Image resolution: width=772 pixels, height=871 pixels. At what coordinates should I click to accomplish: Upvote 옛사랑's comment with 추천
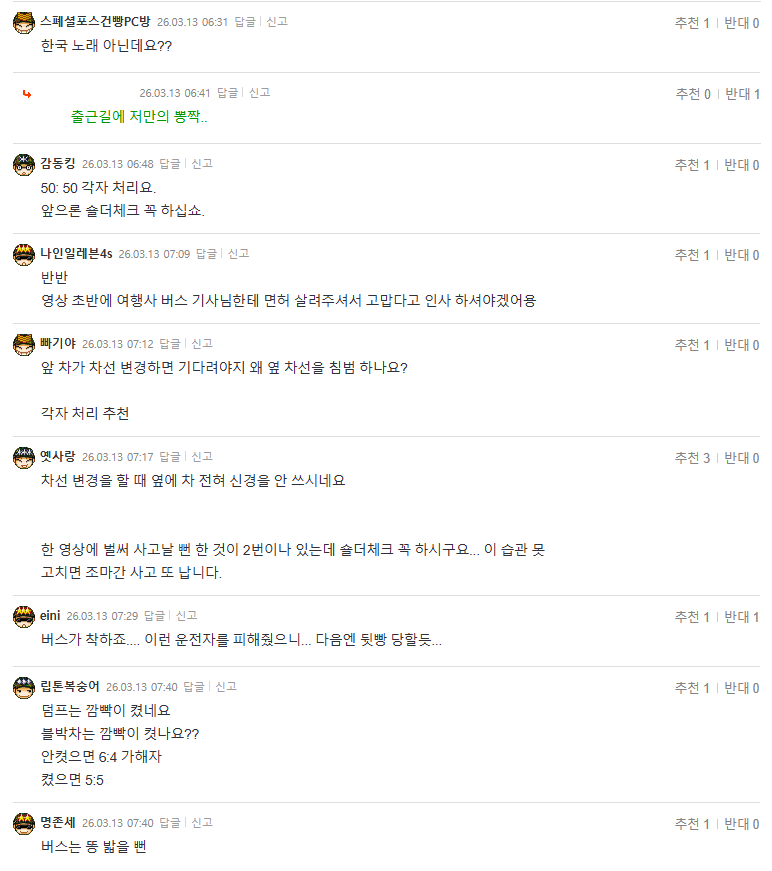[x=692, y=457]
